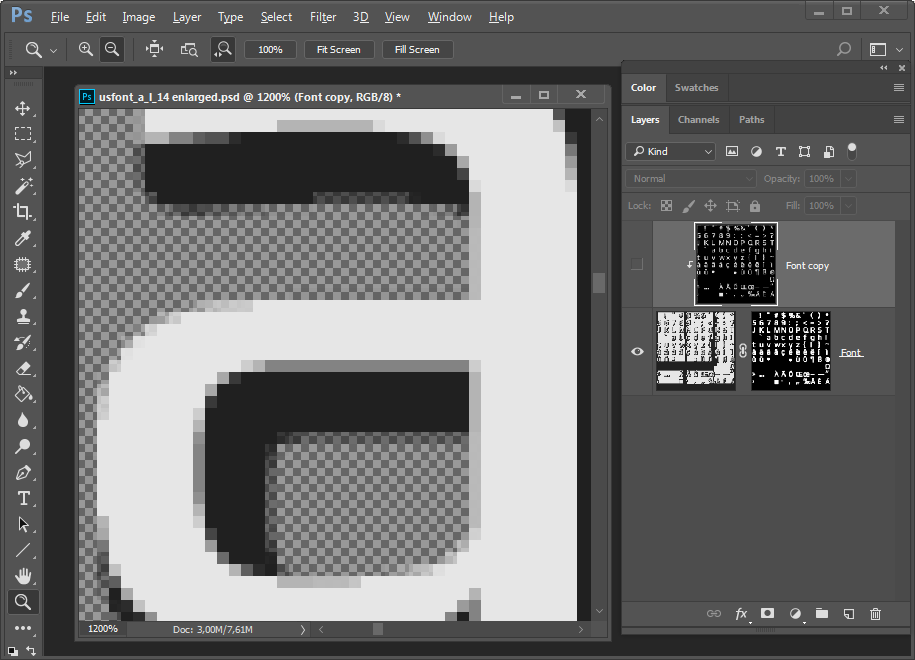Select the Dodge tool
The height and width of the screenshot is (660, 915).
[23, 446]
